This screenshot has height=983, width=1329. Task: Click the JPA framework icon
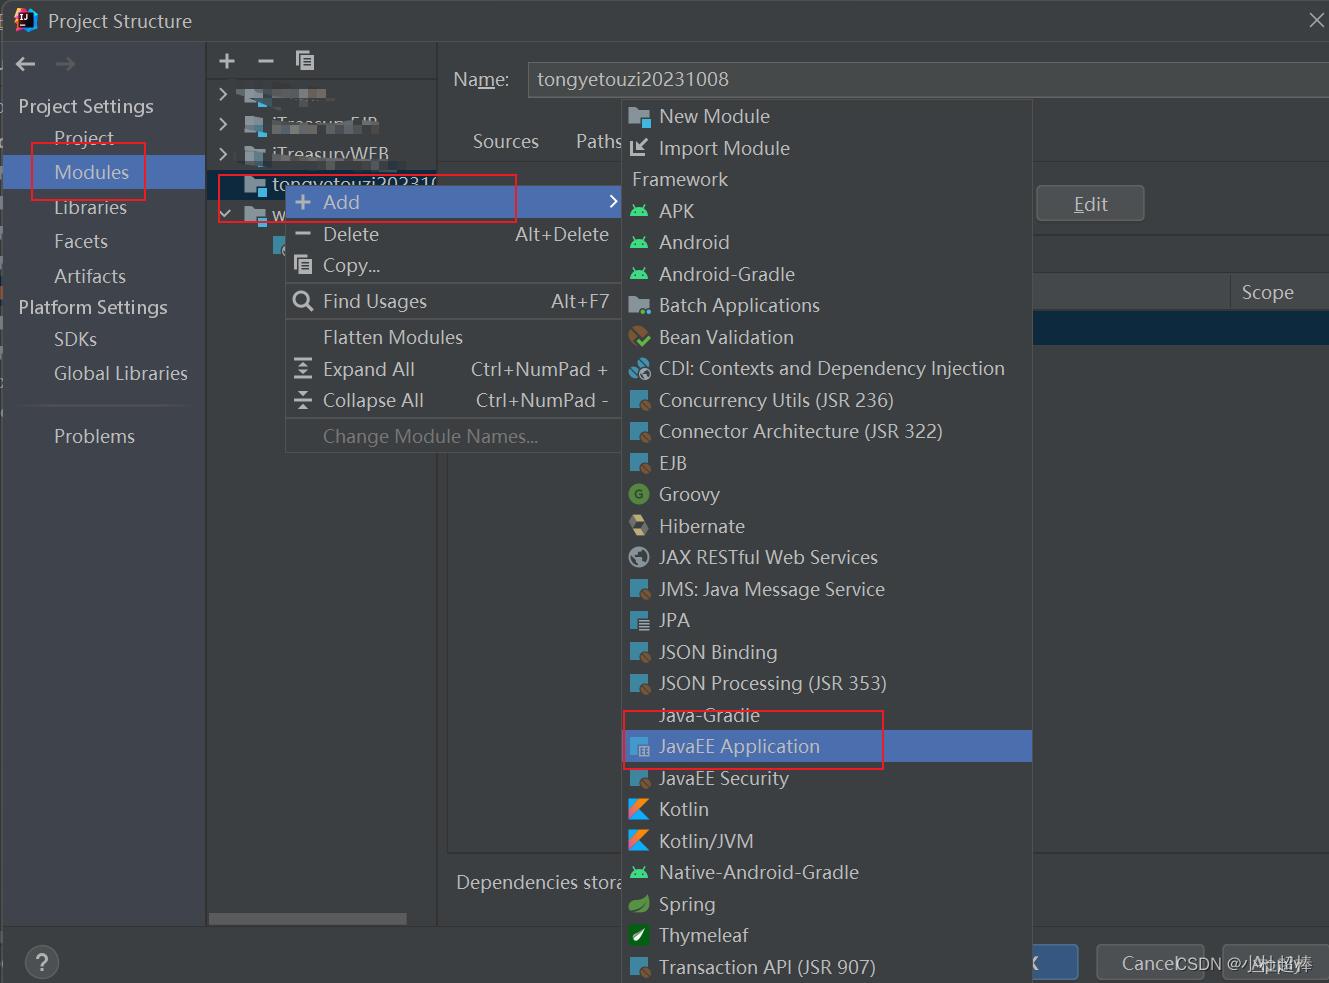pyautogui.click(x=639, y=620)
